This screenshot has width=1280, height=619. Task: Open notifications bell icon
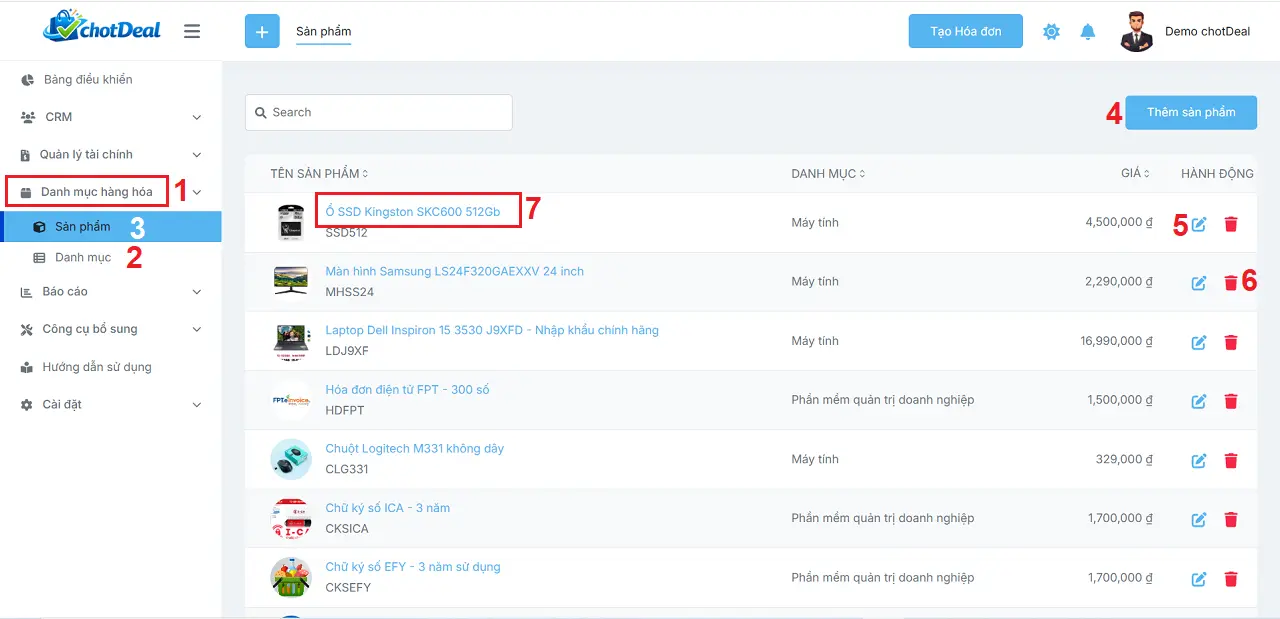coord(1088,32)
